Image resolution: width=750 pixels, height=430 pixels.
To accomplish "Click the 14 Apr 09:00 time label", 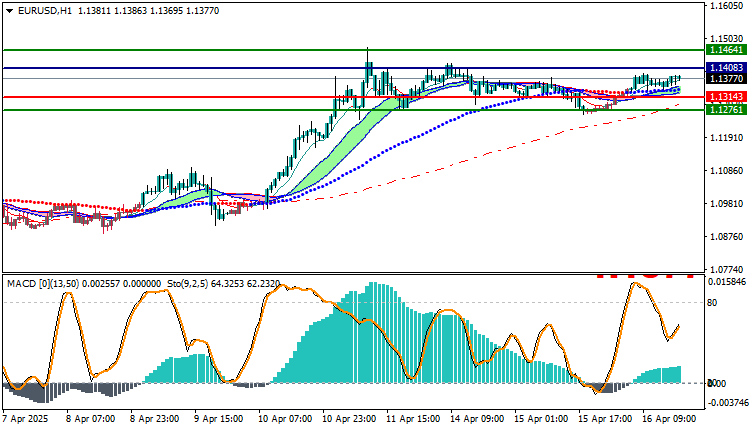I will coord(477,419).
